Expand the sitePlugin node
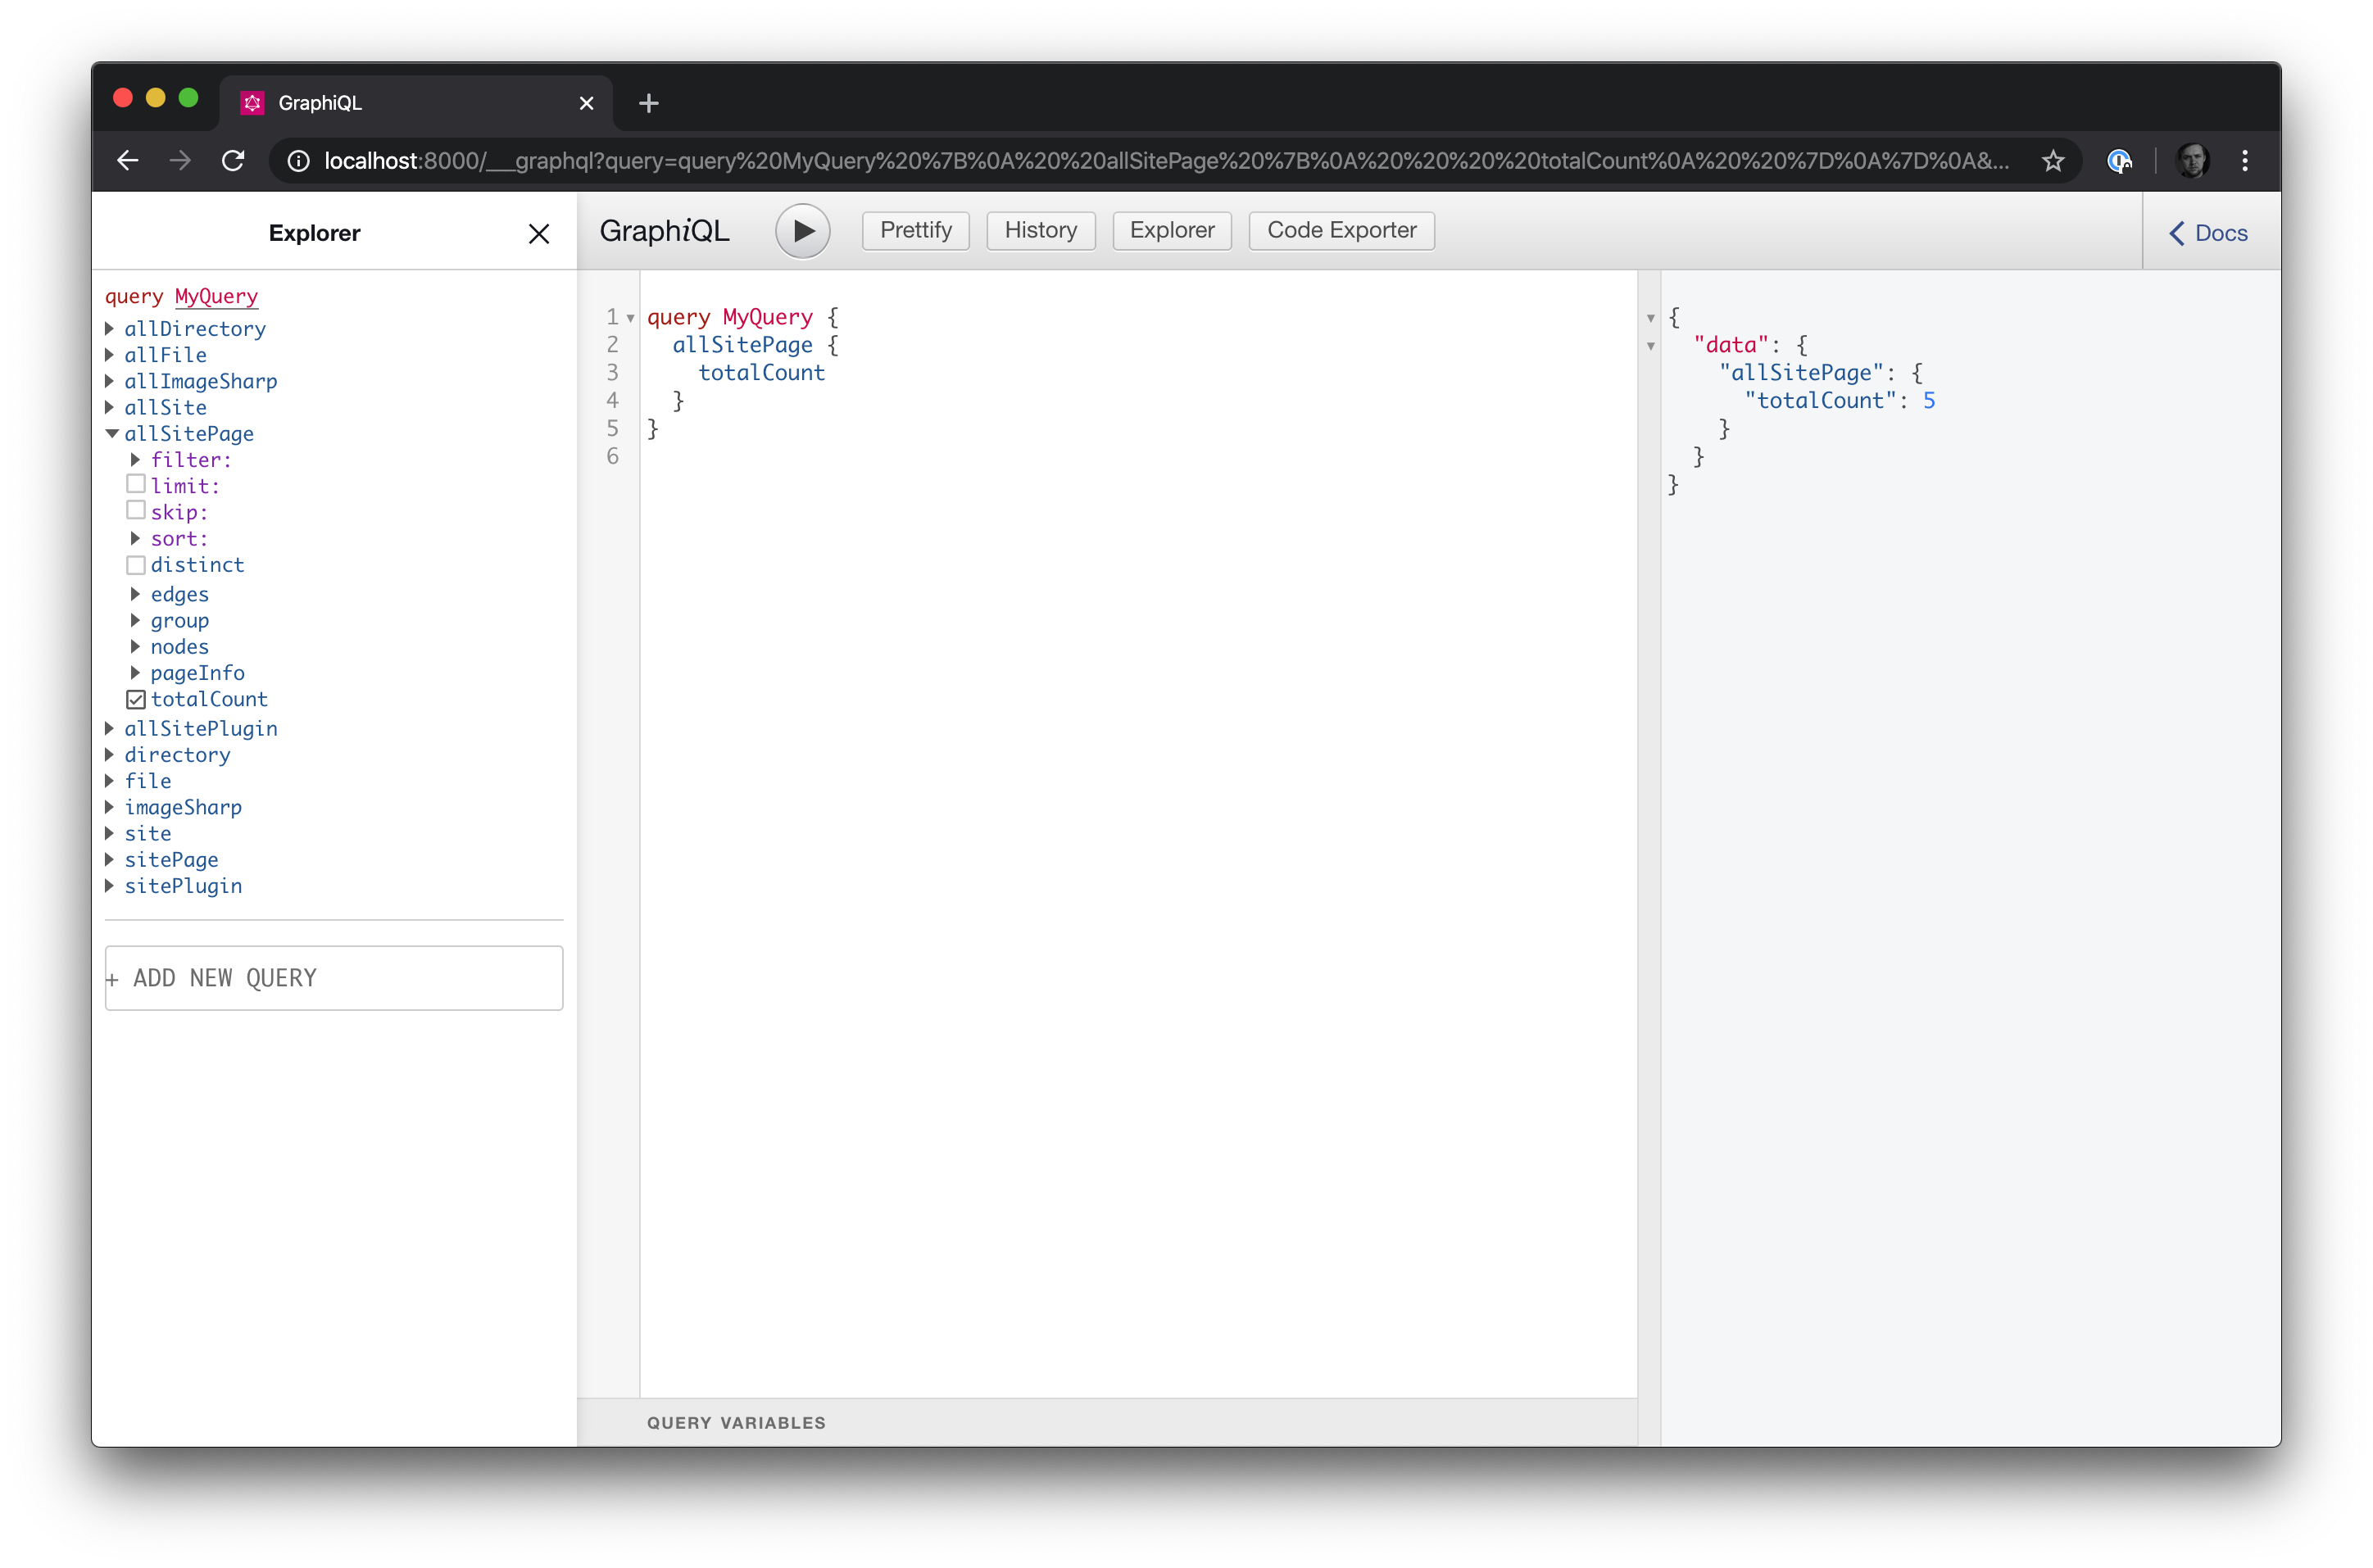The image size is (2373, 1568). (x=110, y=885)
